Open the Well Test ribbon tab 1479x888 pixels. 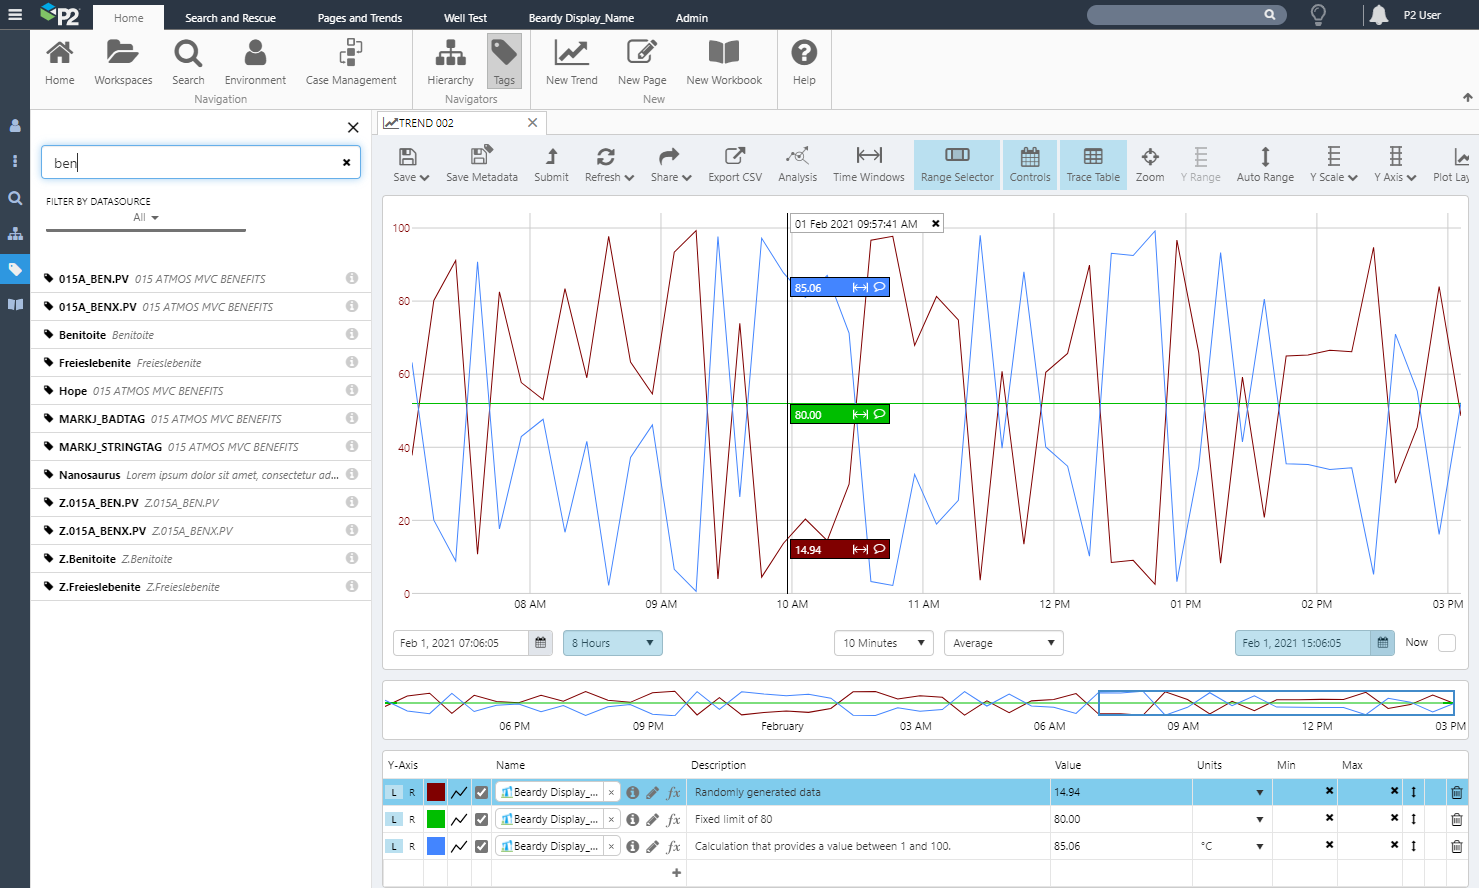[465, 18]
